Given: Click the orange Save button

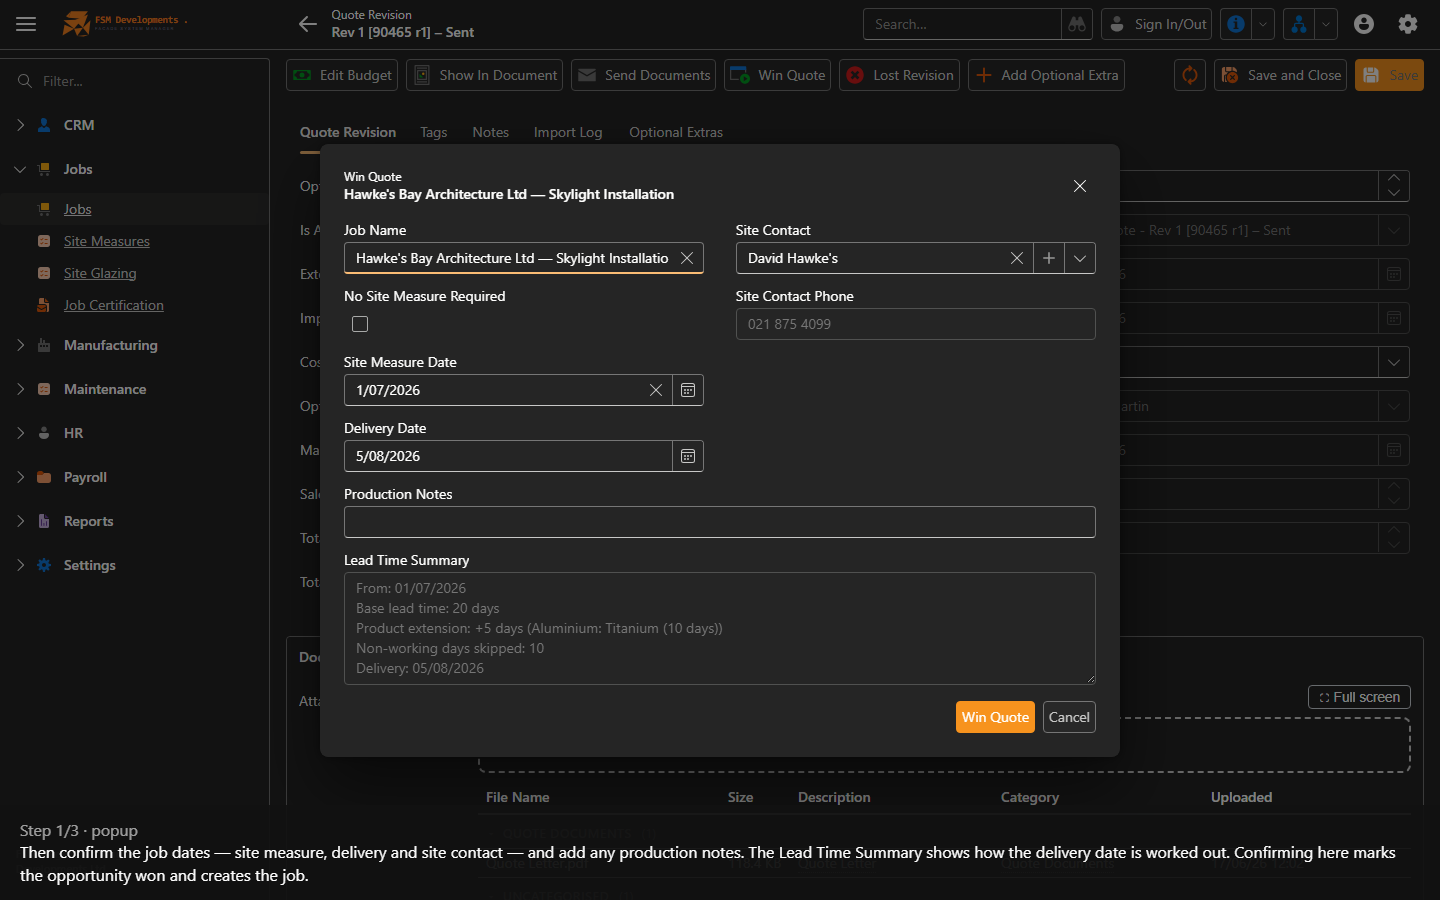Looking at the screenshot, I should (x=1390, y=75).
